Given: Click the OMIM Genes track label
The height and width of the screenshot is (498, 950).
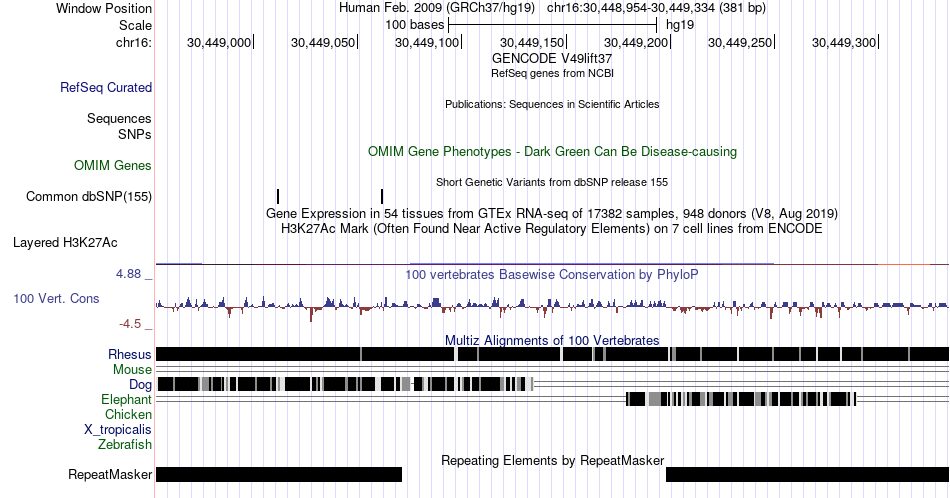Looking at the screenshot, I should click(113, 165).
